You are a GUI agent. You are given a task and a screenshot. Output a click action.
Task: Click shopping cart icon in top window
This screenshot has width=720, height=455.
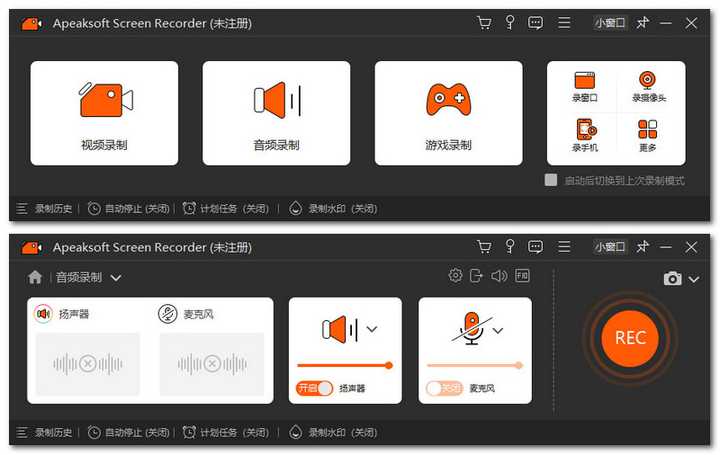tap(484, 23)
